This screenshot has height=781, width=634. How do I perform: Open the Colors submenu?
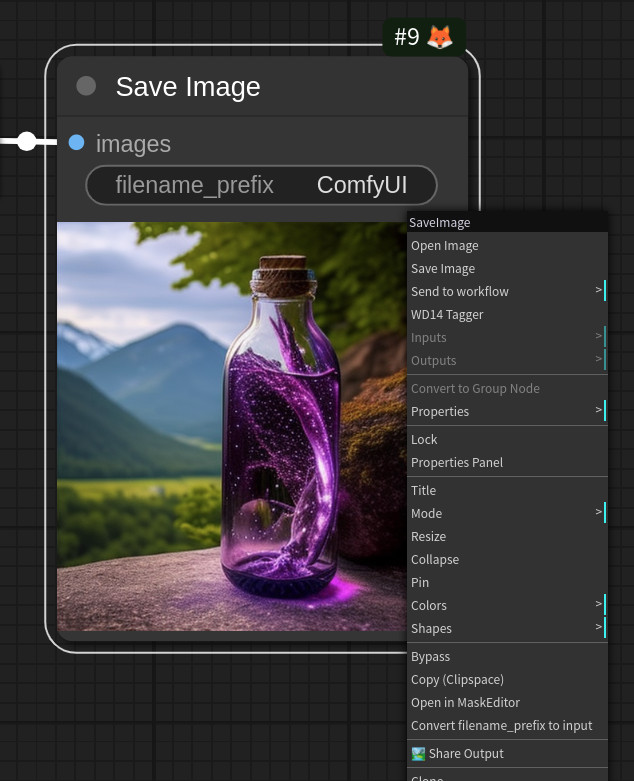[x=507, y=605]
